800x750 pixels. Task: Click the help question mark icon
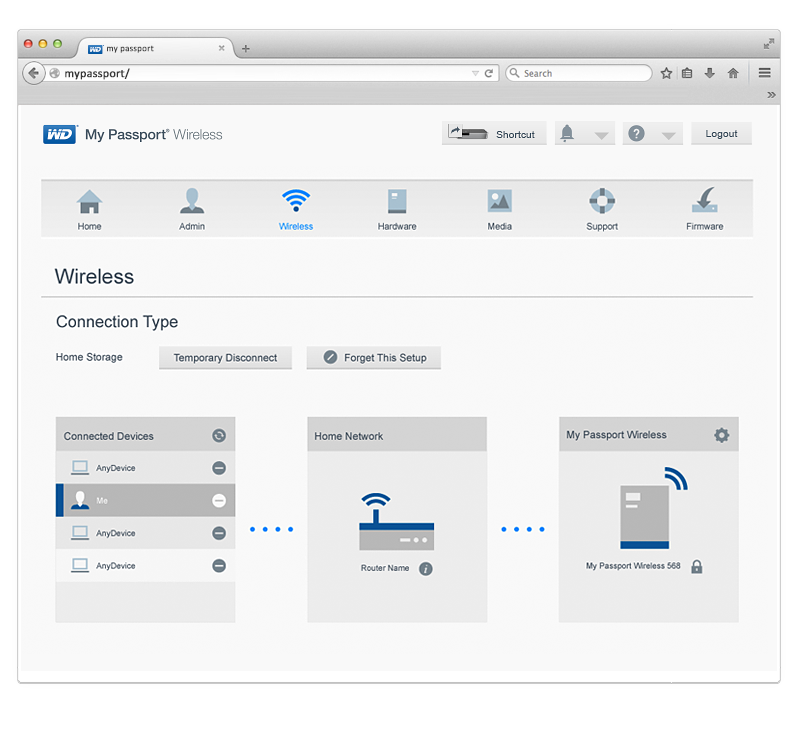636,134
